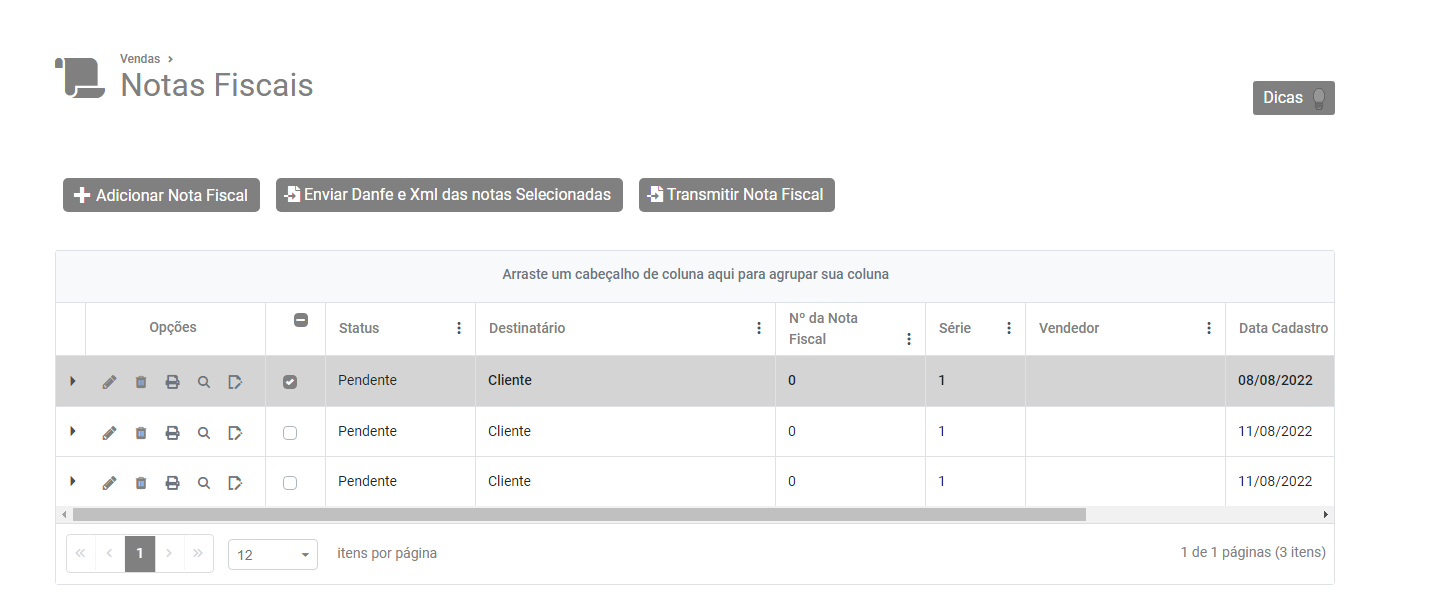Select page 1 in the pager
1439x594 pixels.
(x=140, y=553)
